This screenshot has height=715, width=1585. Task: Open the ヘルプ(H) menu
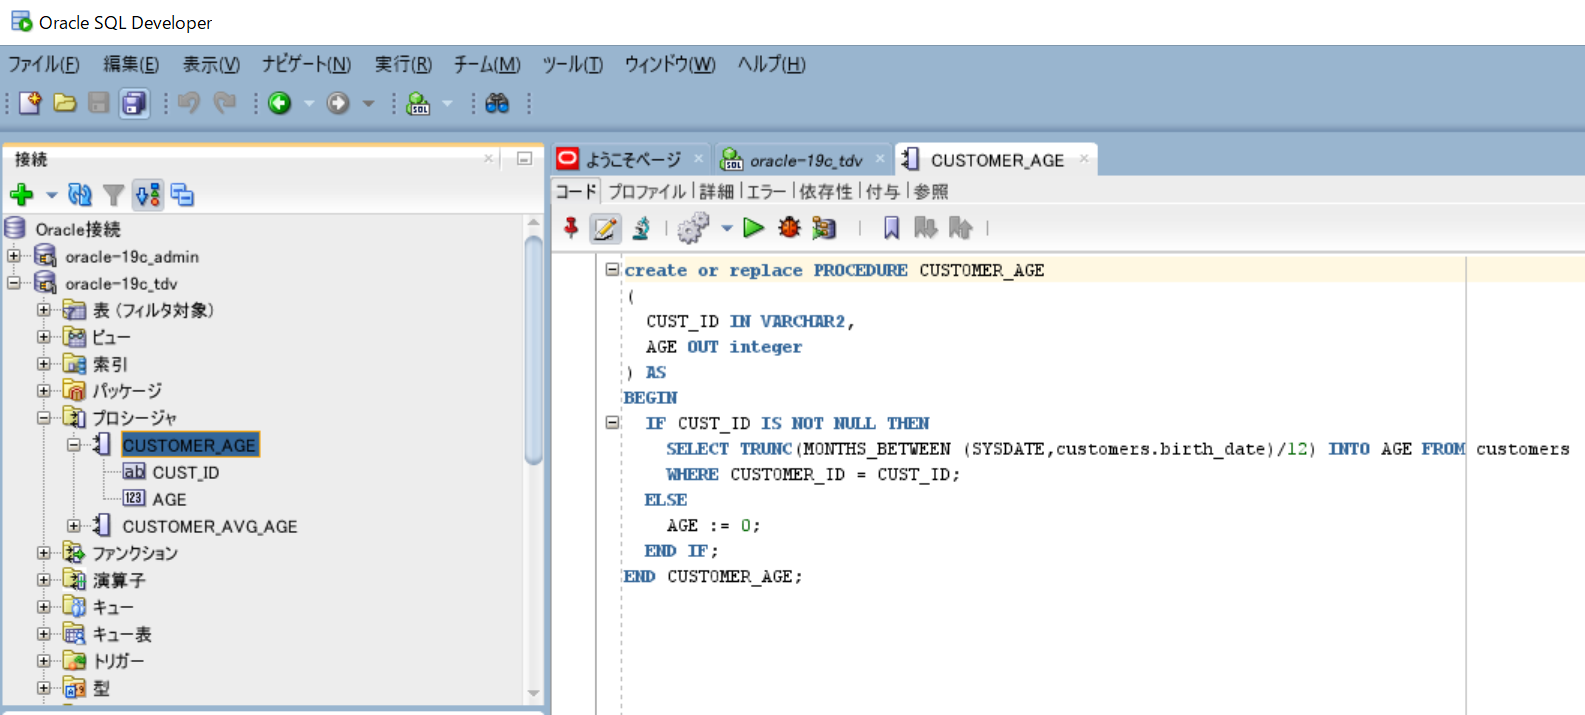point(771,64)
